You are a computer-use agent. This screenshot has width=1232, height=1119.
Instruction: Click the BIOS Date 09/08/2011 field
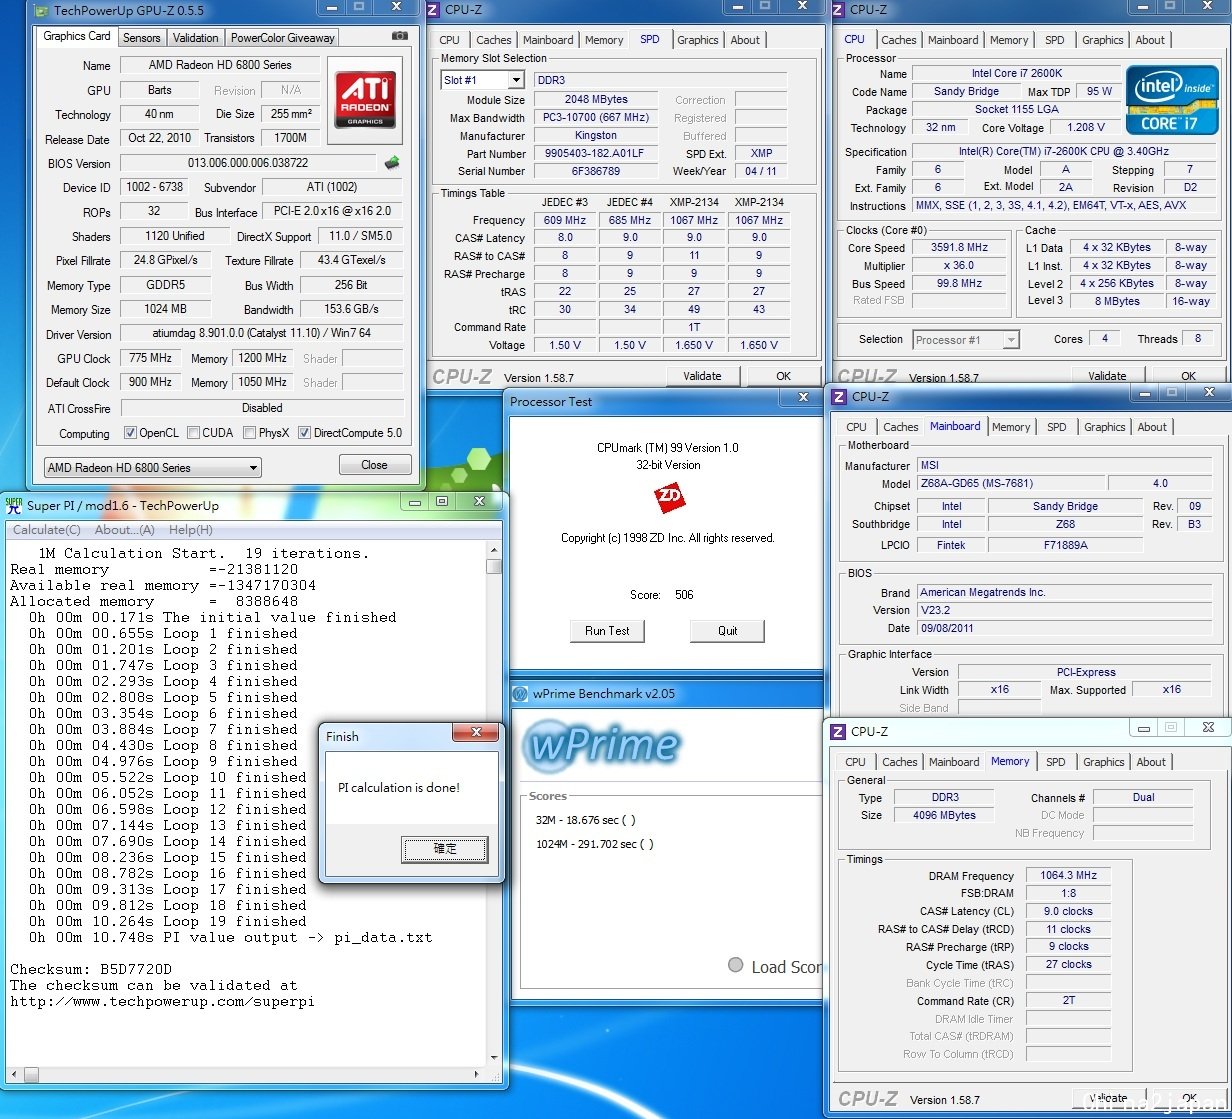point(1064,628)
